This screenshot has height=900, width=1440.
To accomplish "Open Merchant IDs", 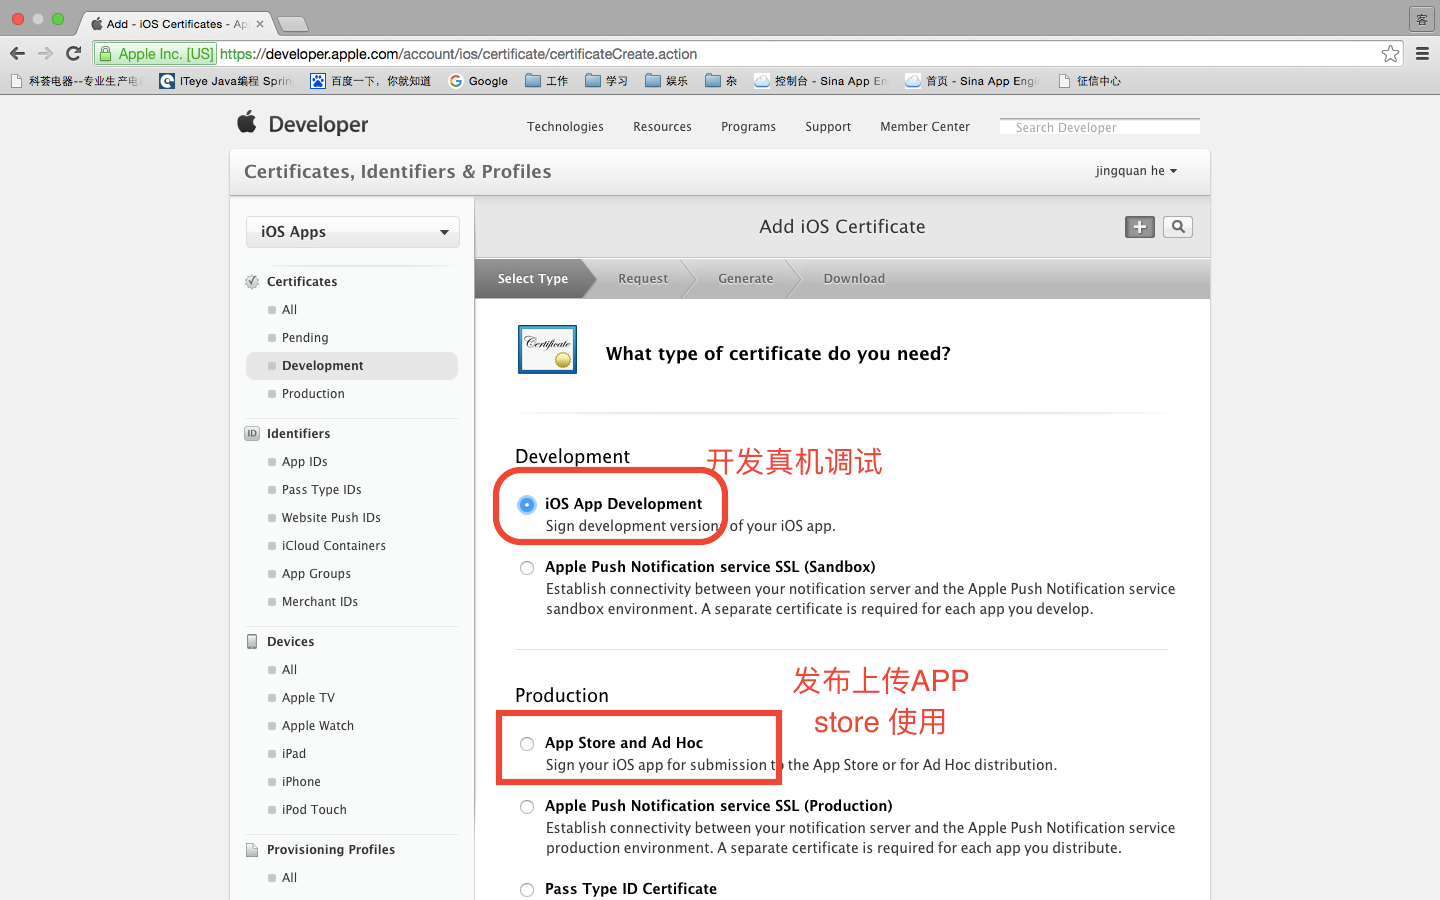I will [320, 602].
